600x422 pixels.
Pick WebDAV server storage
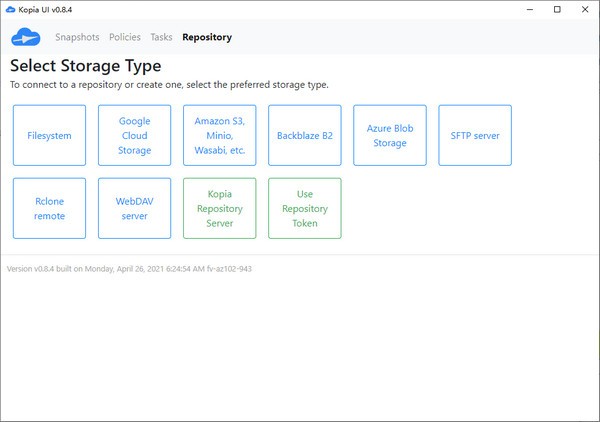134,208
